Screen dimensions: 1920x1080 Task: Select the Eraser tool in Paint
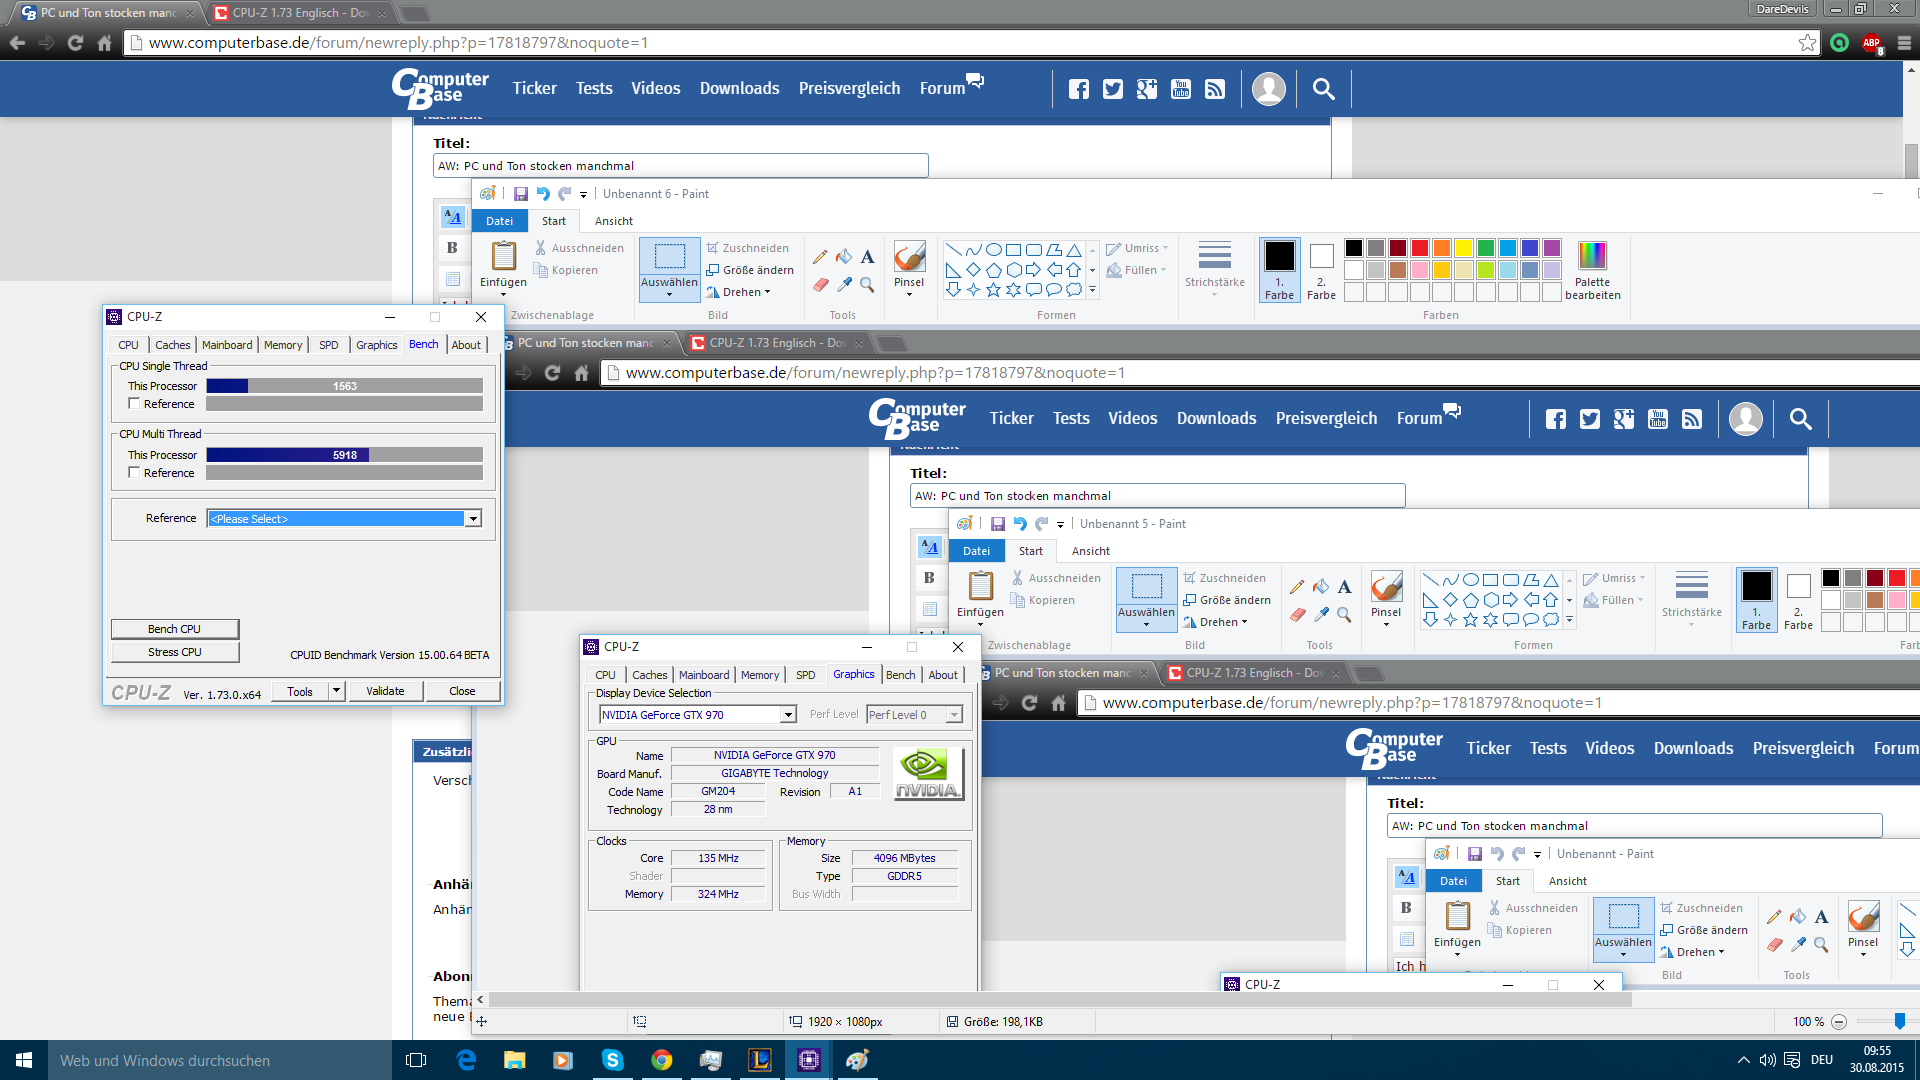point(820,285)
